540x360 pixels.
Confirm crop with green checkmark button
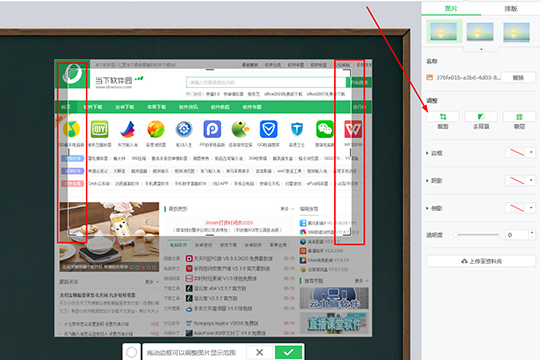(288, 352)
